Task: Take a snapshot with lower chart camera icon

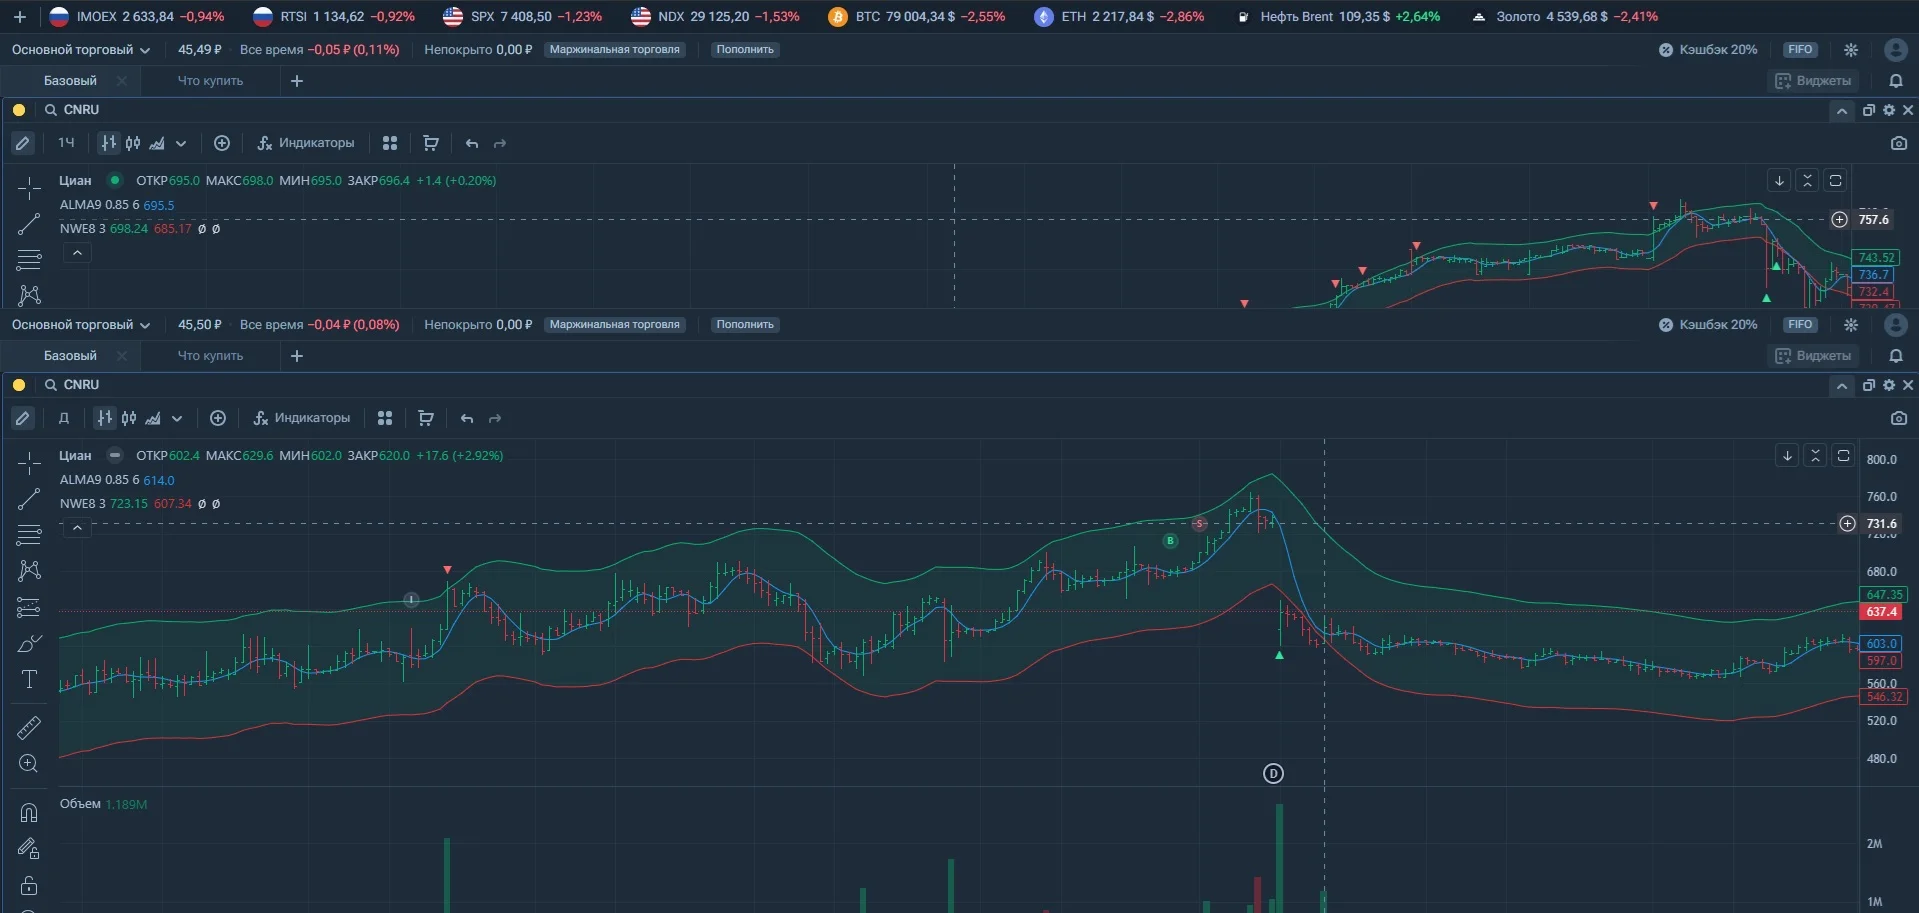Action: [x=1898, y=418]
